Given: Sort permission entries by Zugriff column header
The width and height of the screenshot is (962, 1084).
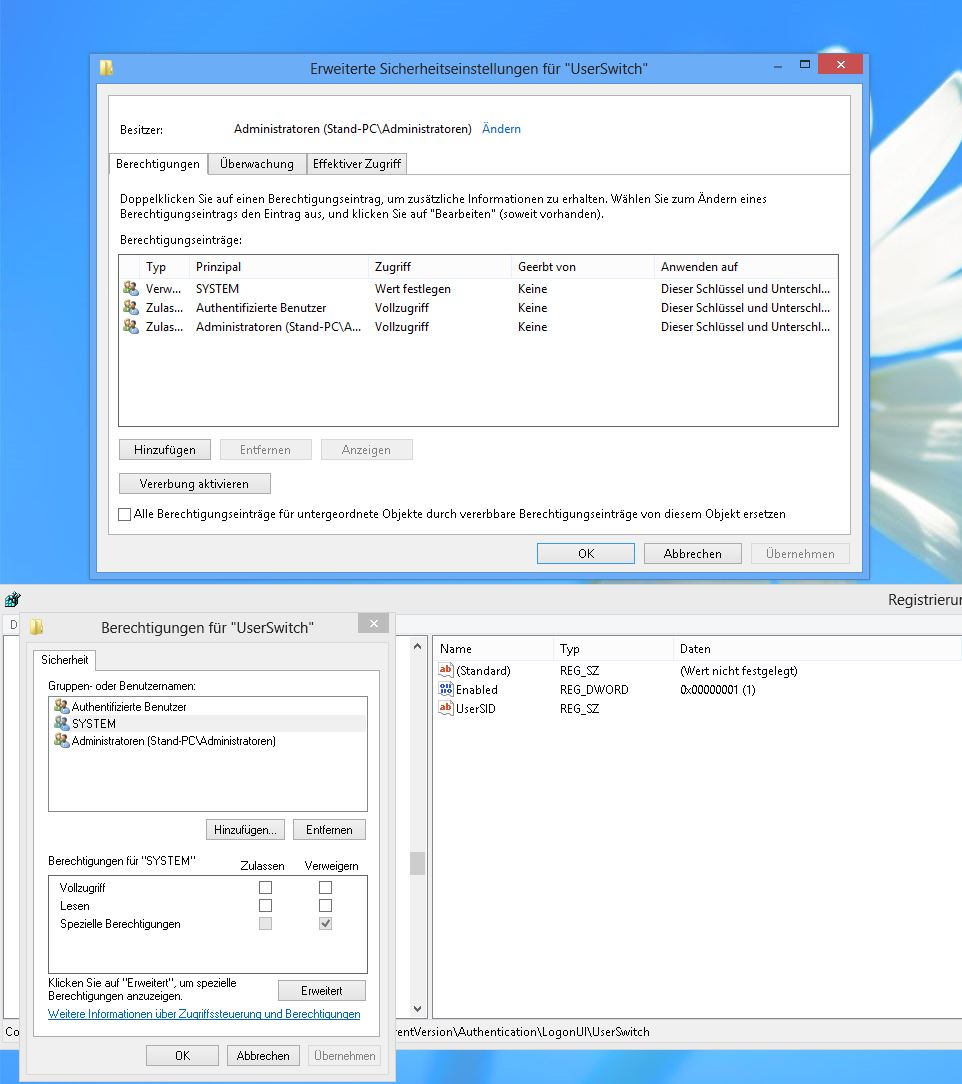Looking at the screenshot, I should click(440, 267).
